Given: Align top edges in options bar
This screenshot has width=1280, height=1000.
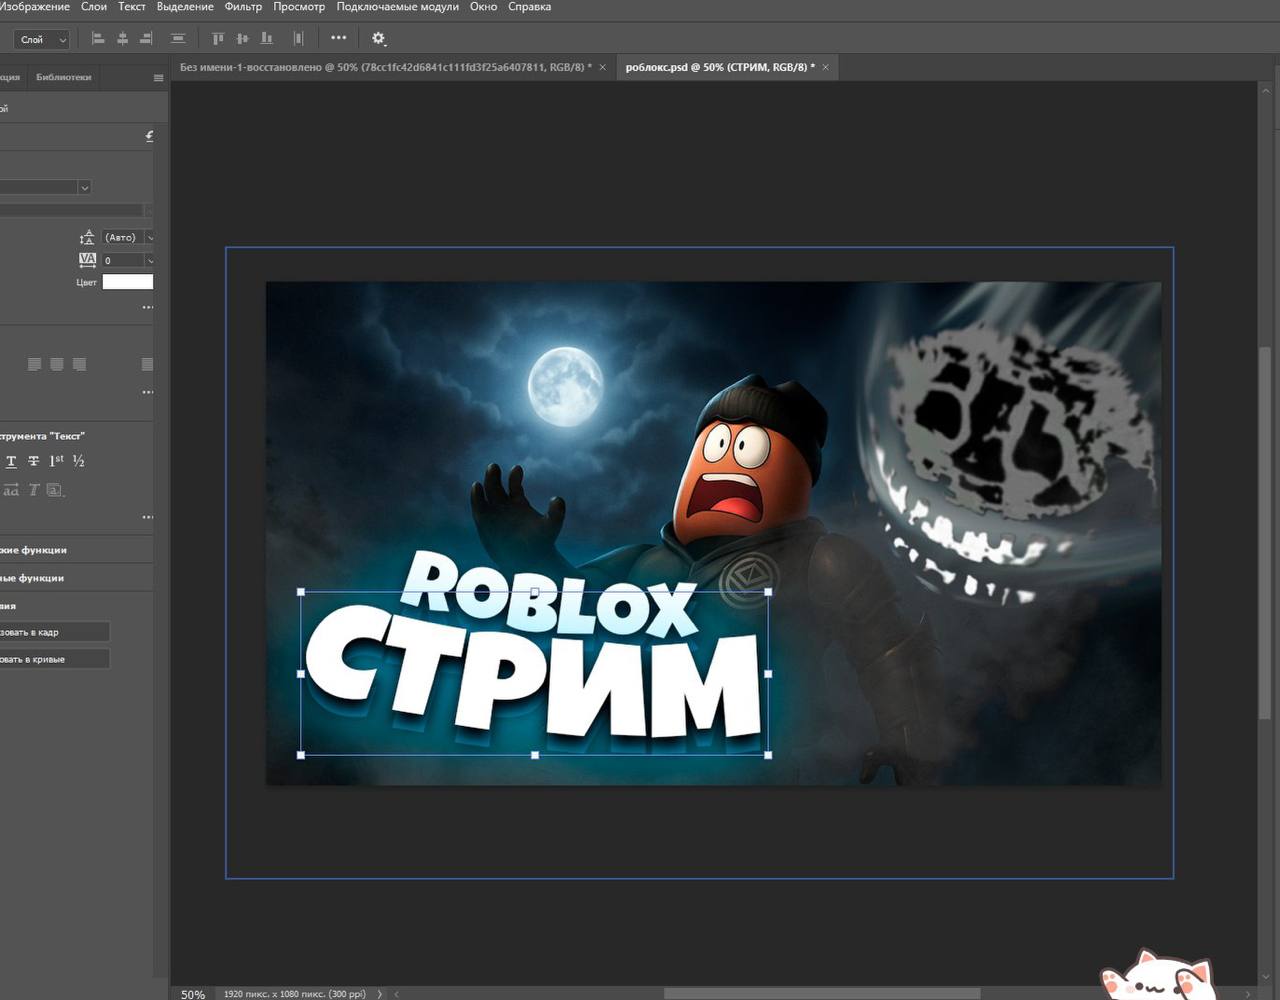Looking at the screenshot, I should coord(217,38).
